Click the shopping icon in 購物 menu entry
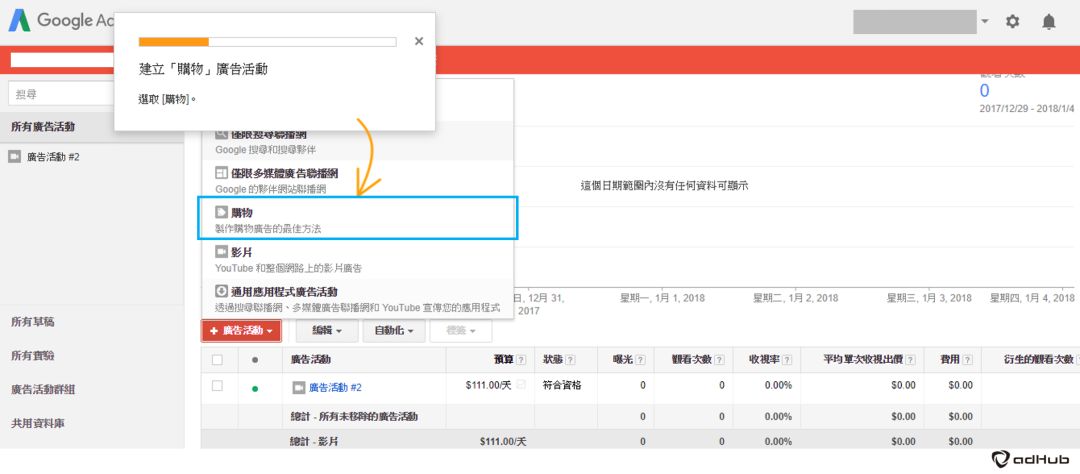Screen dimensions: 1080x474 (x=221, y=213)
